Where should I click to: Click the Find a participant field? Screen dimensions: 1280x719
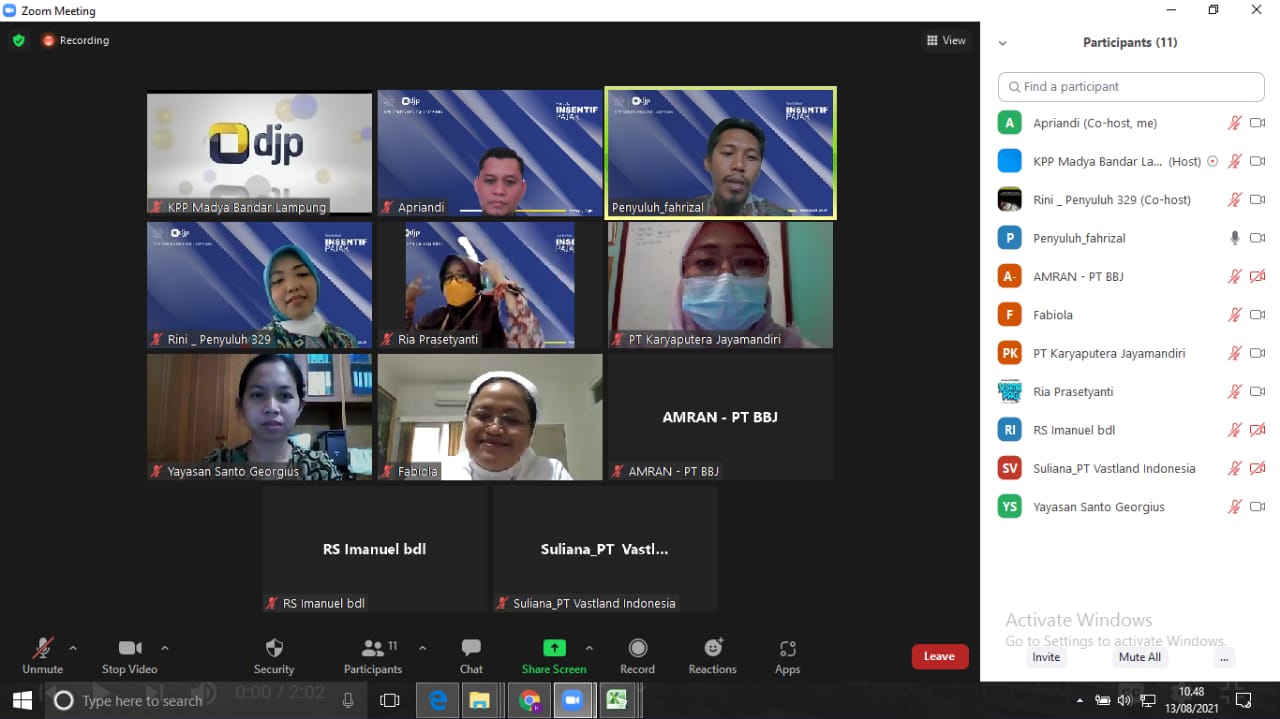(1131, 87)
